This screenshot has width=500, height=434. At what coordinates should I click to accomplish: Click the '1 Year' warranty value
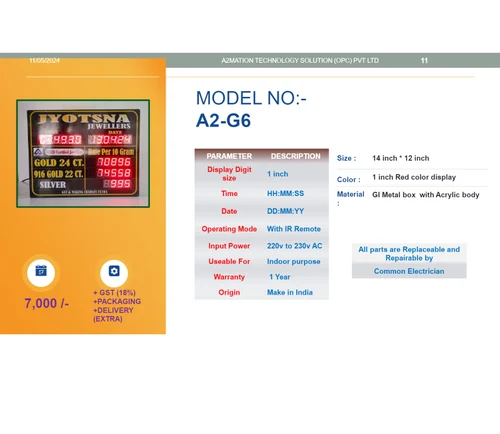280,277
